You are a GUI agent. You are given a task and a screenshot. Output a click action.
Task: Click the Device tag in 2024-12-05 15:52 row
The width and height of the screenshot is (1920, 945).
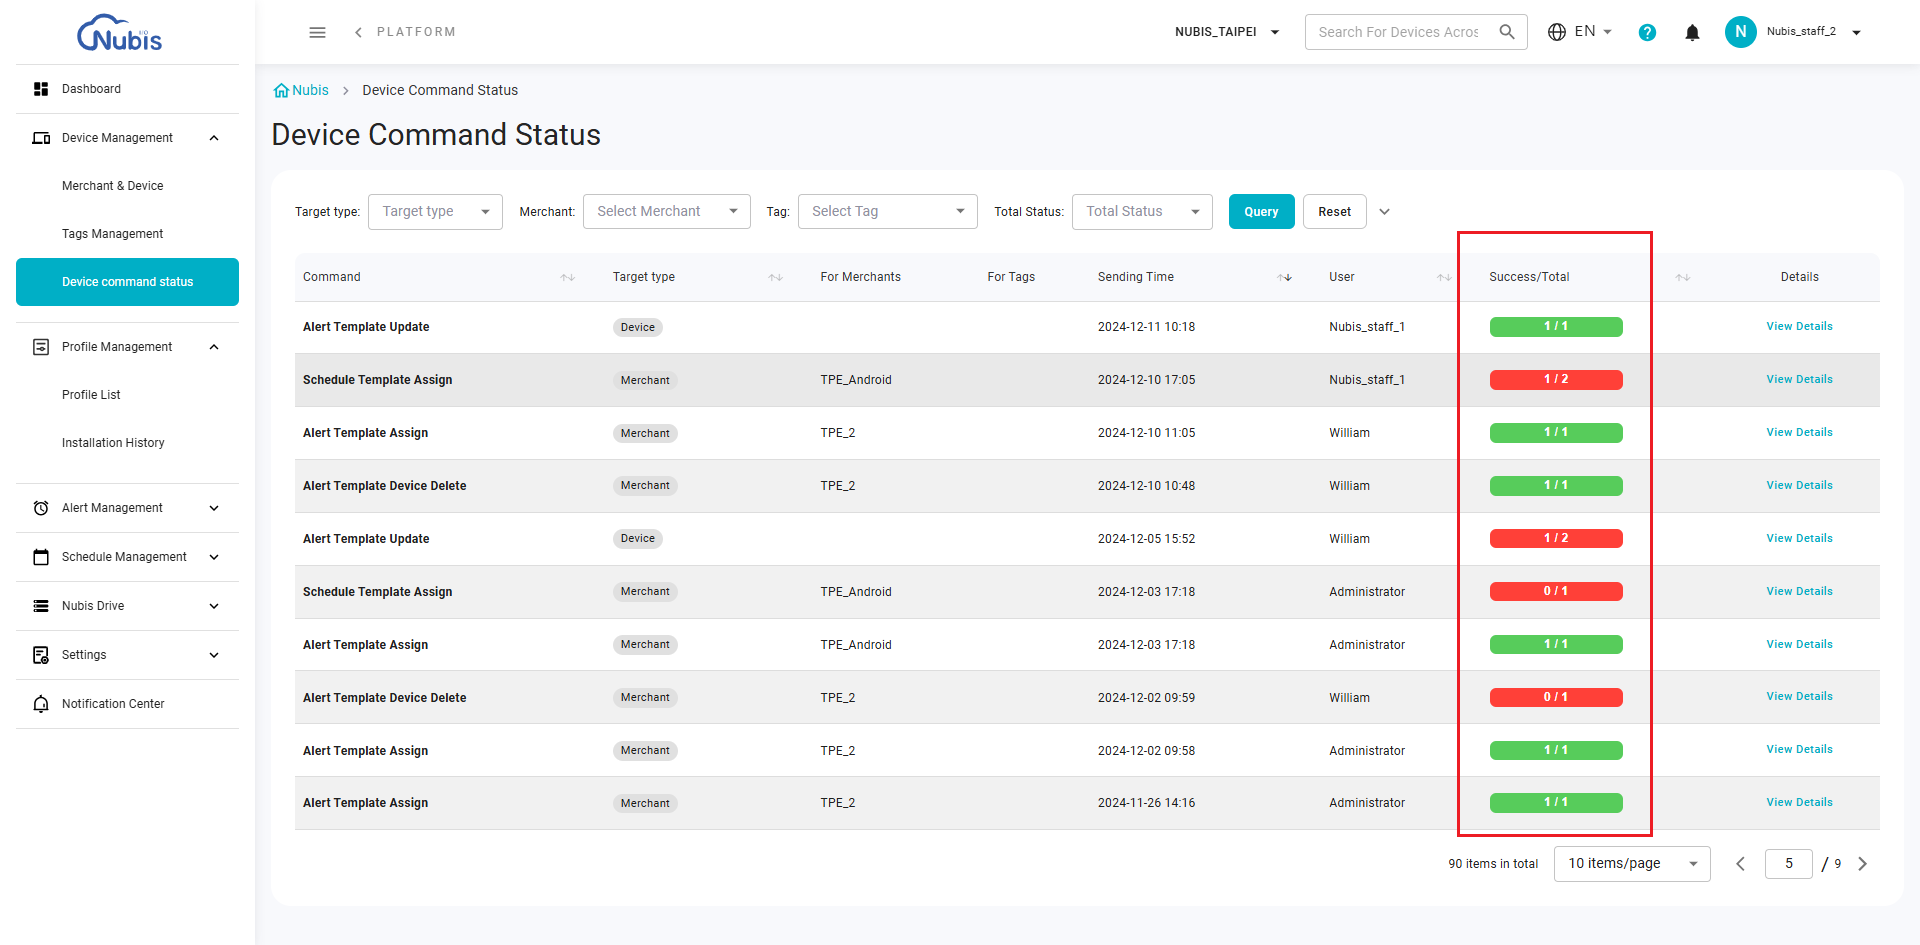point(638,539)
